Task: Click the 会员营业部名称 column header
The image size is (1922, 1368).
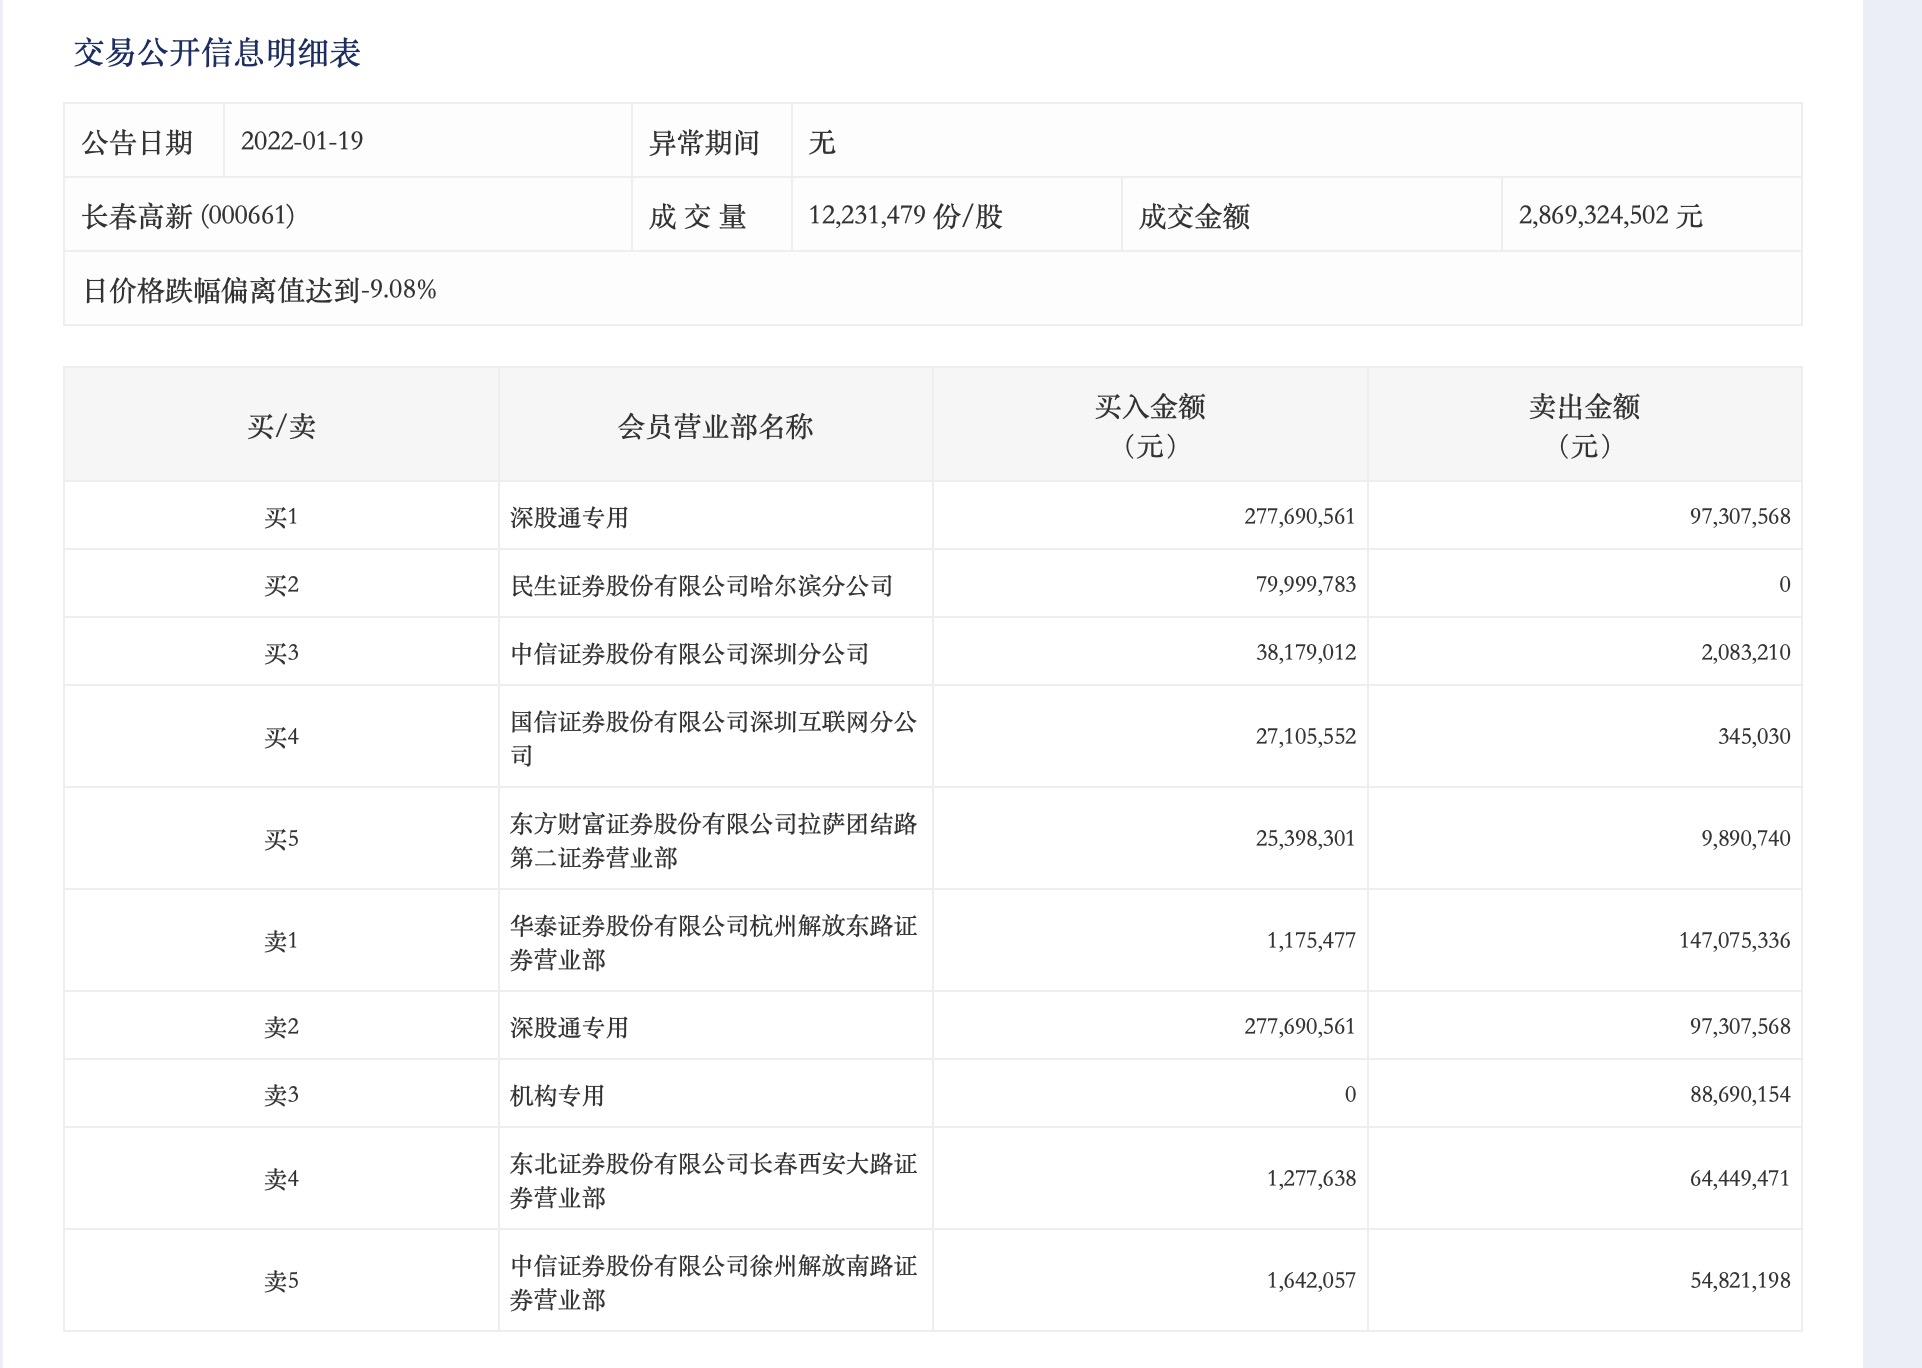Action: [x=715, y=426]
